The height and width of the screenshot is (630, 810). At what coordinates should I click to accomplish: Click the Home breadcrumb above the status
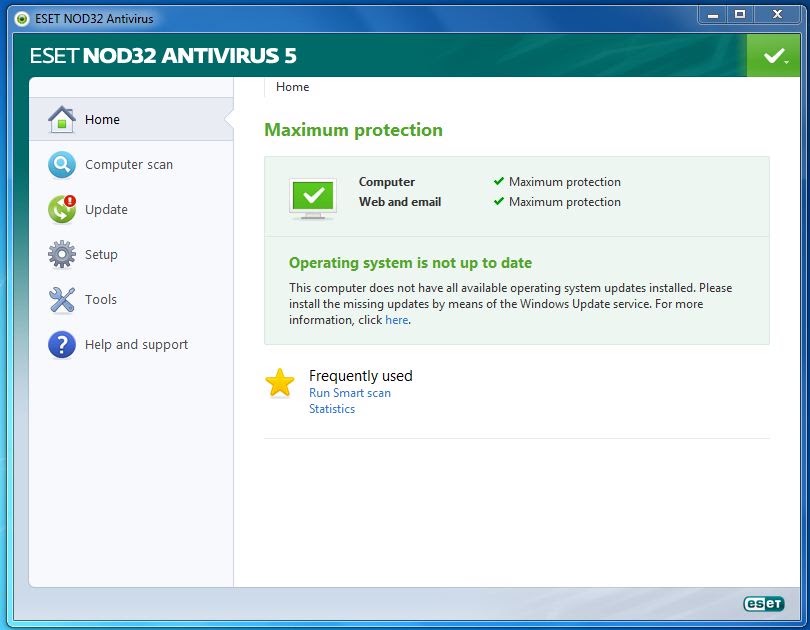pyautogui.click(x=292, y=87)
